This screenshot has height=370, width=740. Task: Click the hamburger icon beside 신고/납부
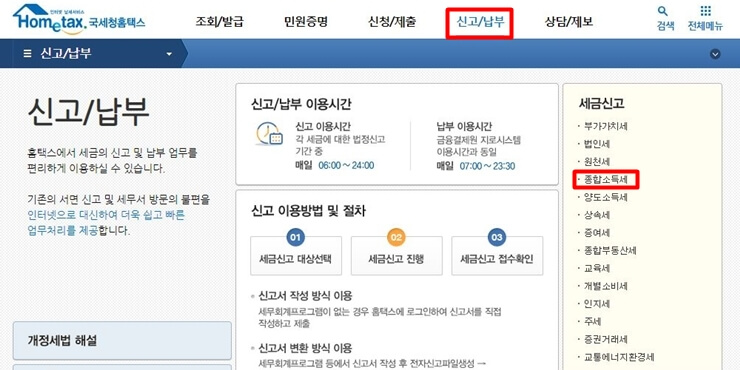coord(28,53)
